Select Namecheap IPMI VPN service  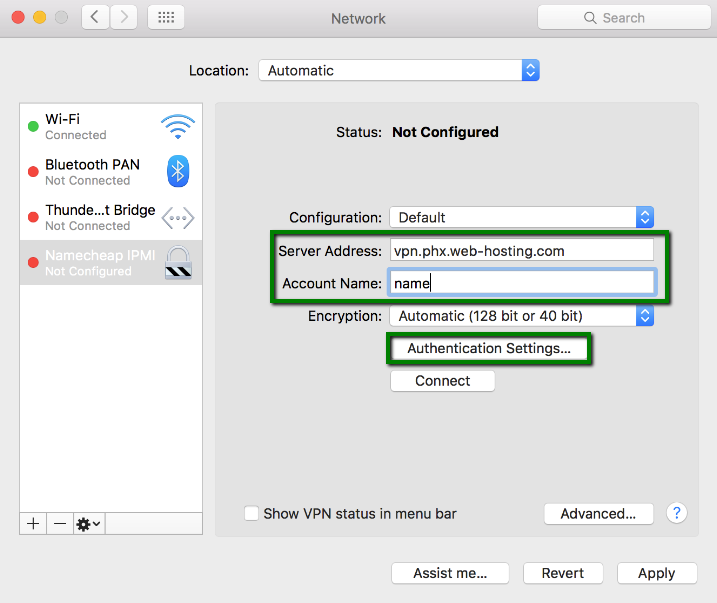tap(90, 263)
